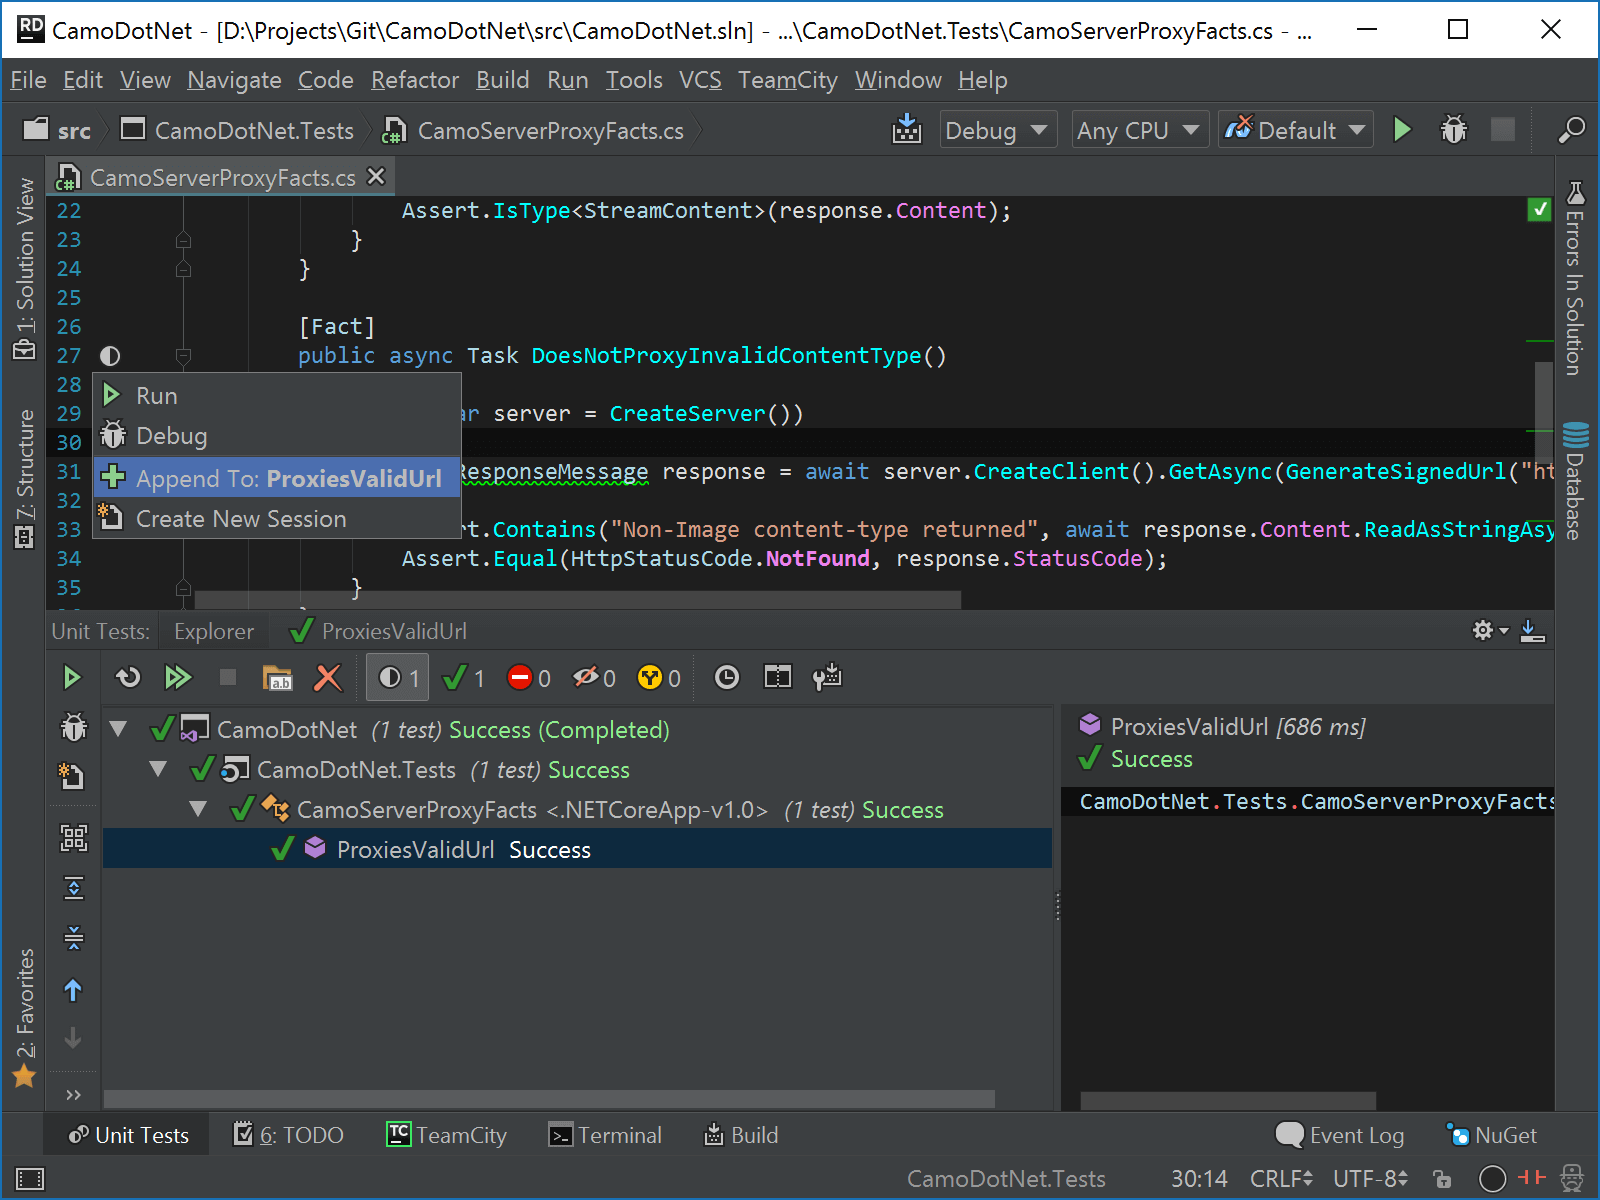Open the Default run configuration dropdown

click(x=1296, y=130)
